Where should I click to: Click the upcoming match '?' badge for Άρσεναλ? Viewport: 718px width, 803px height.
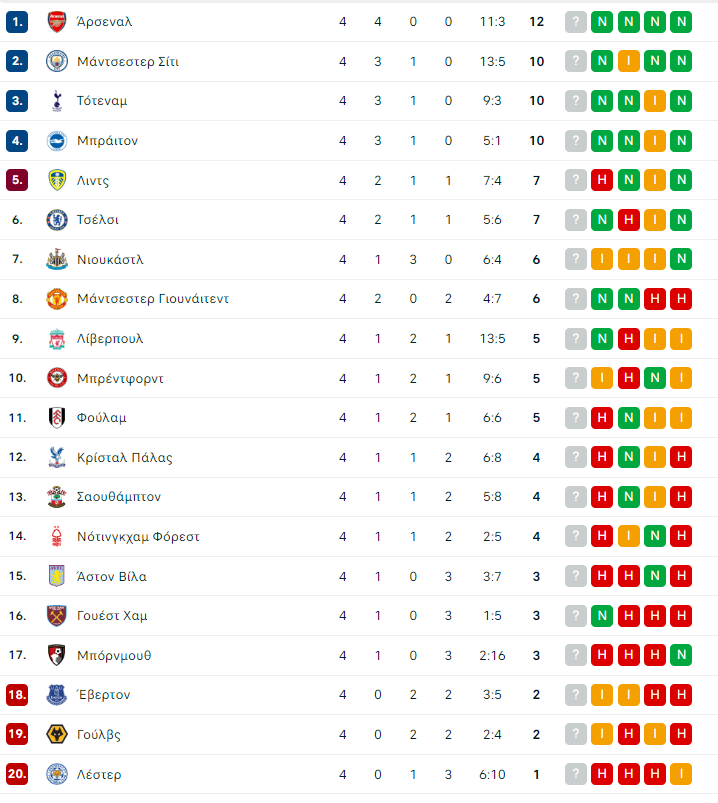(576, 22)
